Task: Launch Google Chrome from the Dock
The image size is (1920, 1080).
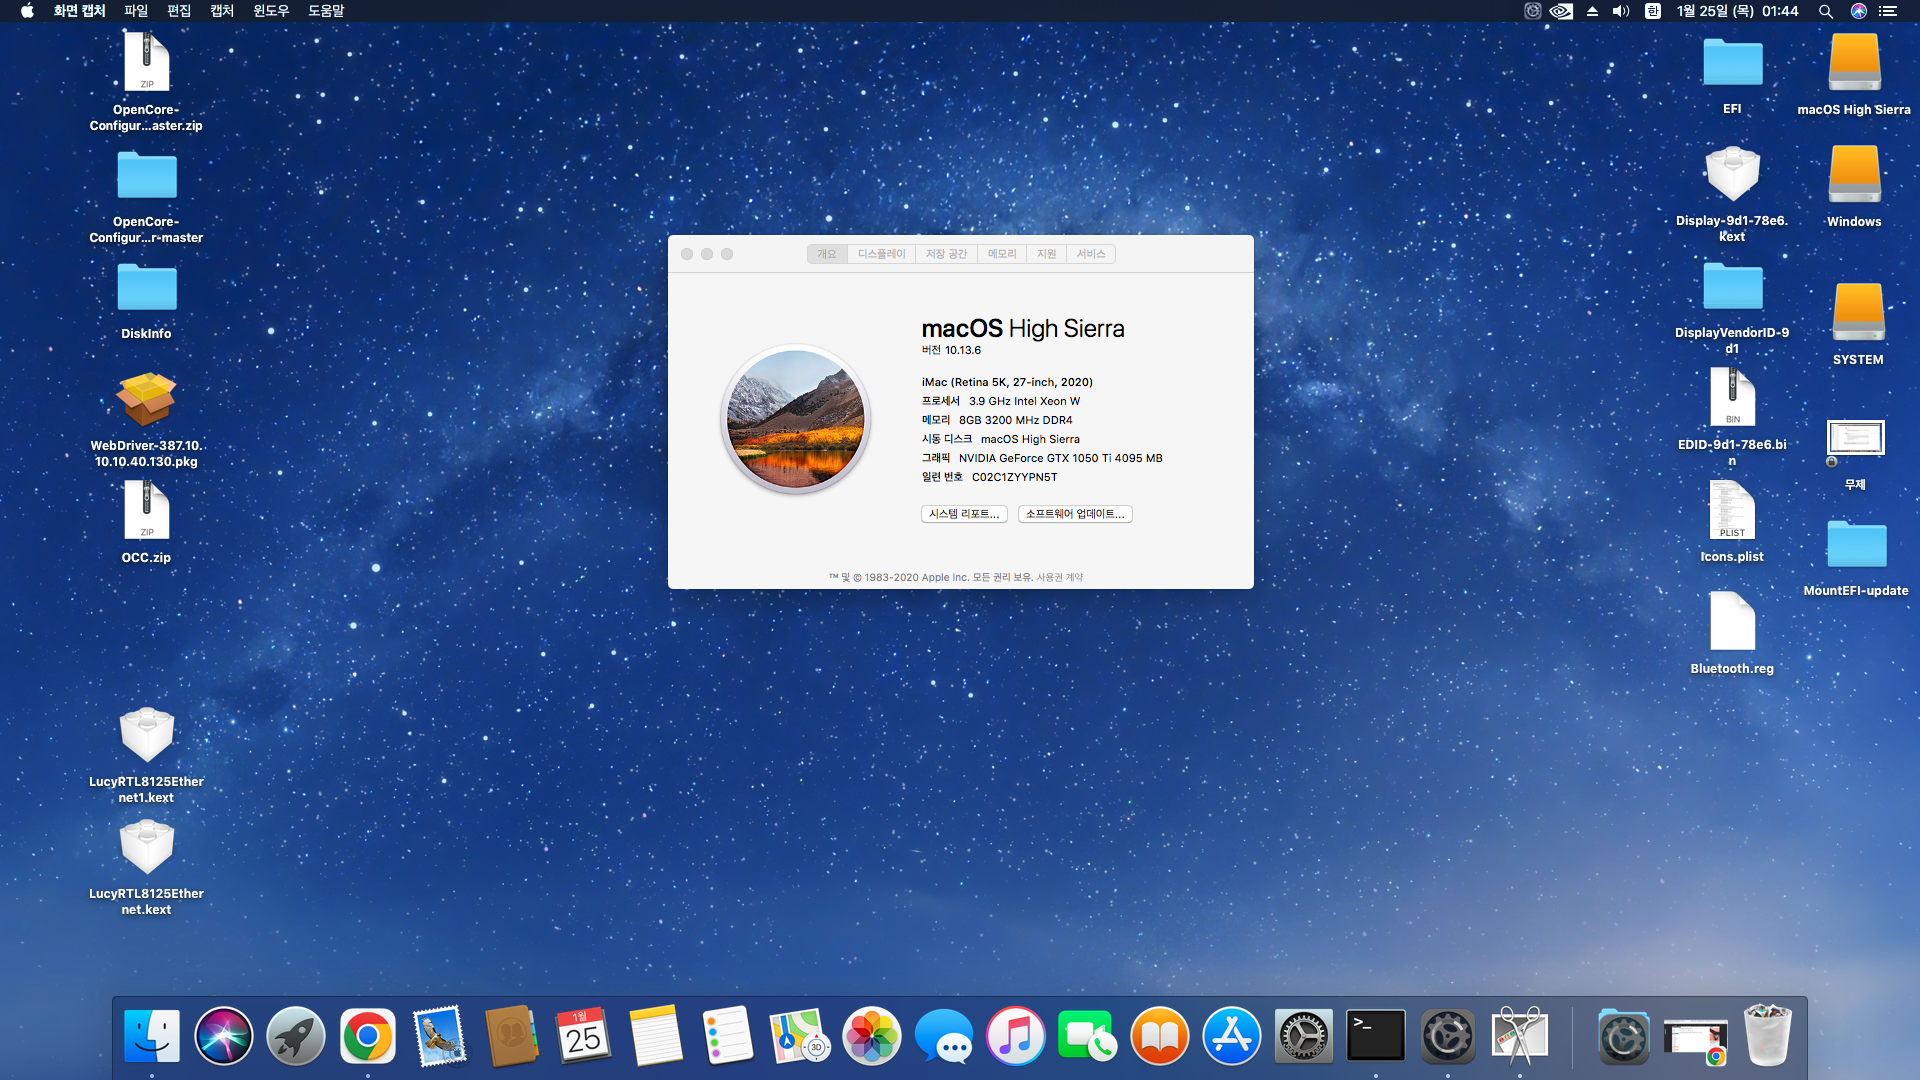Action: [x=368, y=1036]
